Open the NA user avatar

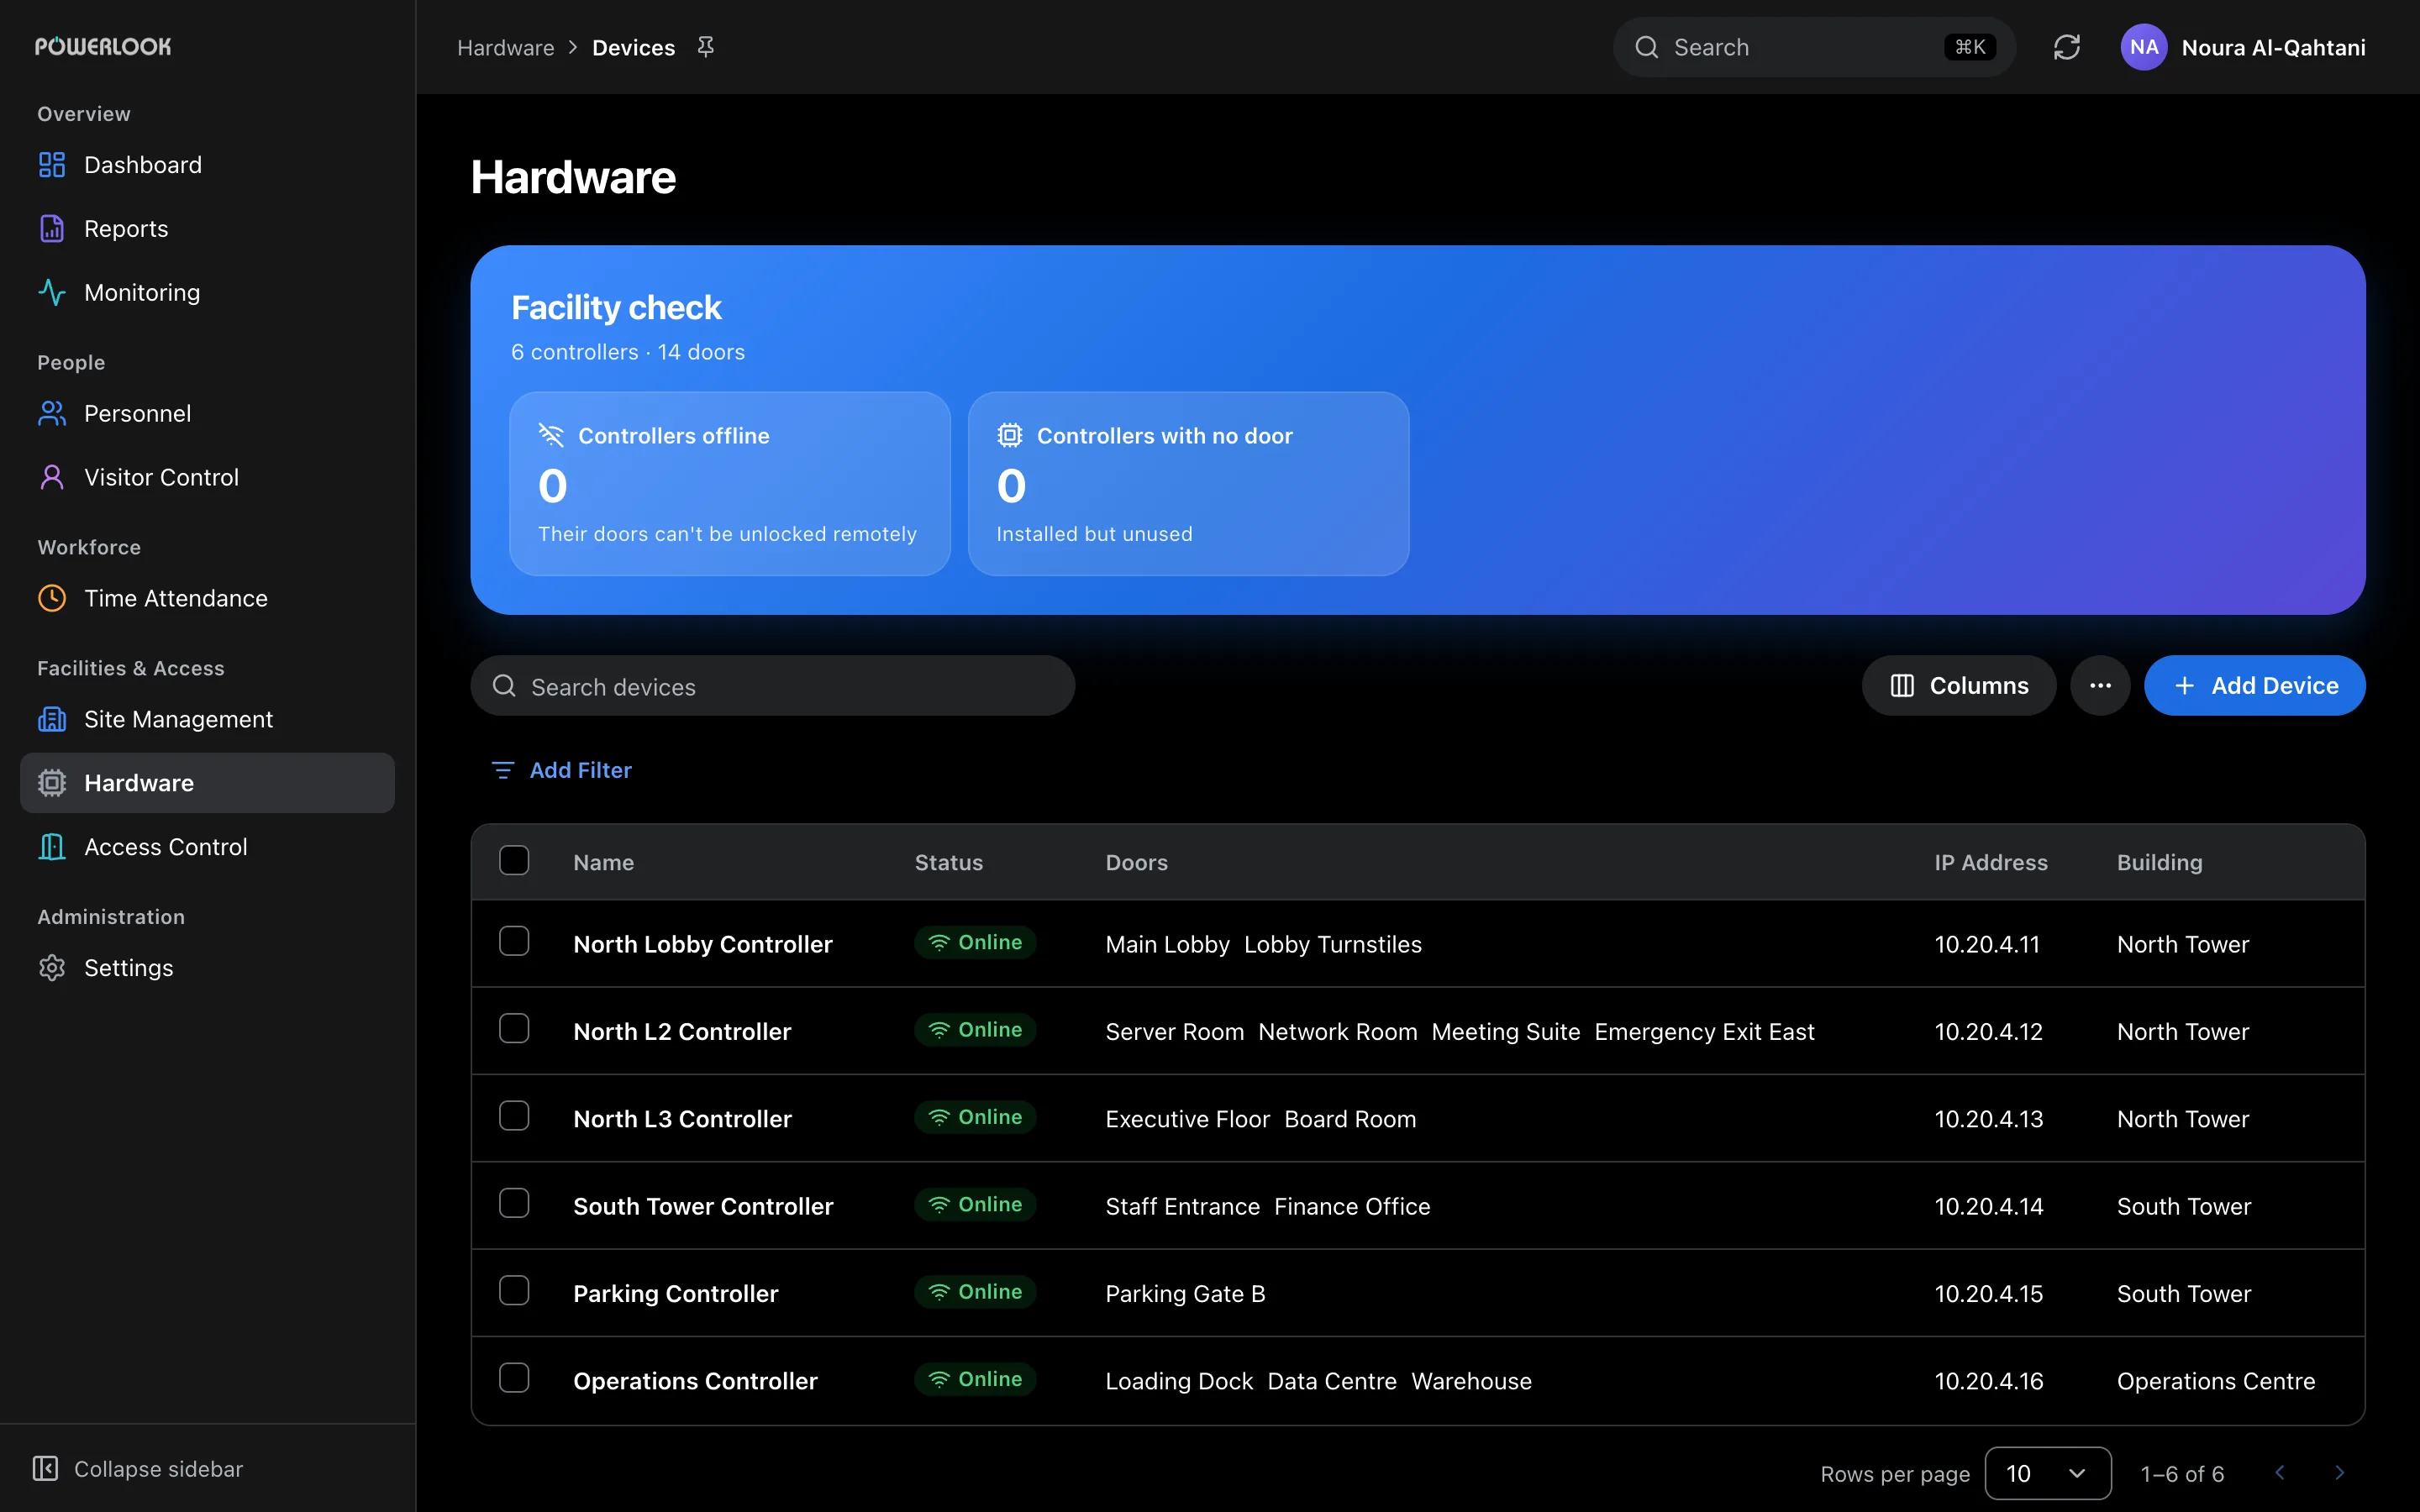pos(2143,47)
